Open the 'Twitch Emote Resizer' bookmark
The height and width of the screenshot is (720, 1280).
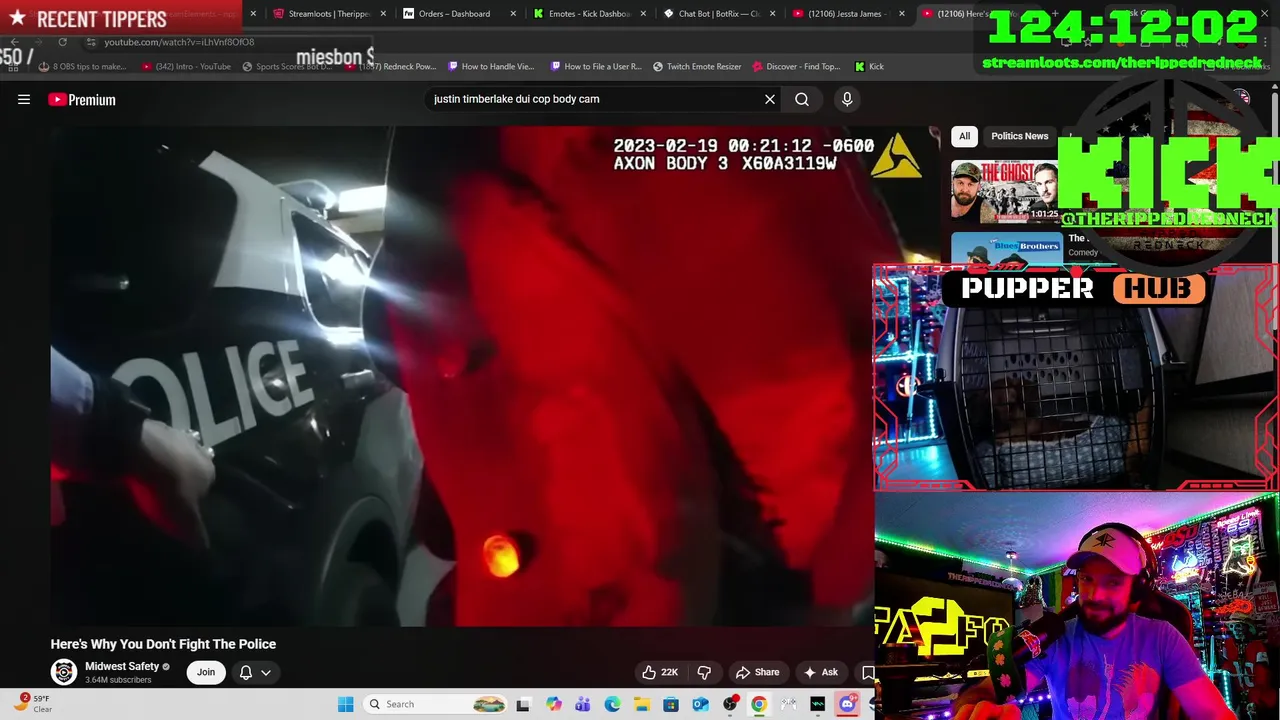coord(697,66)
